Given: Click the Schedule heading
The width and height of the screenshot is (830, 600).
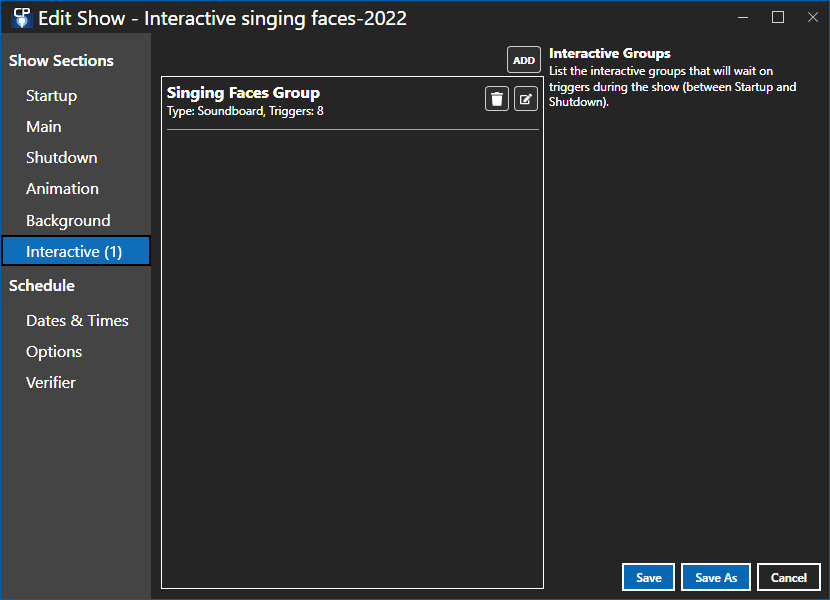Looking at the screenshot, I should click(x=42, y=286).
